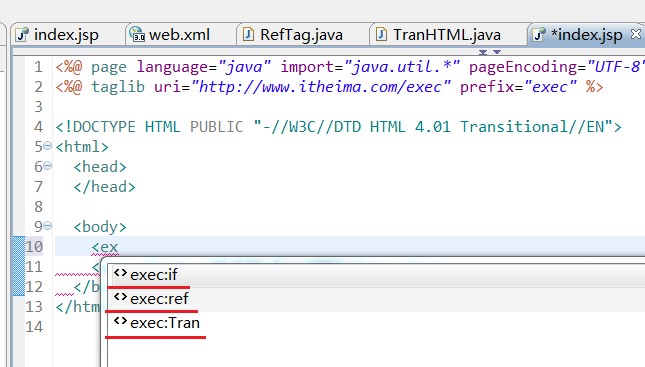Click the *index.jsp tab JSP icon

[539, 35]
